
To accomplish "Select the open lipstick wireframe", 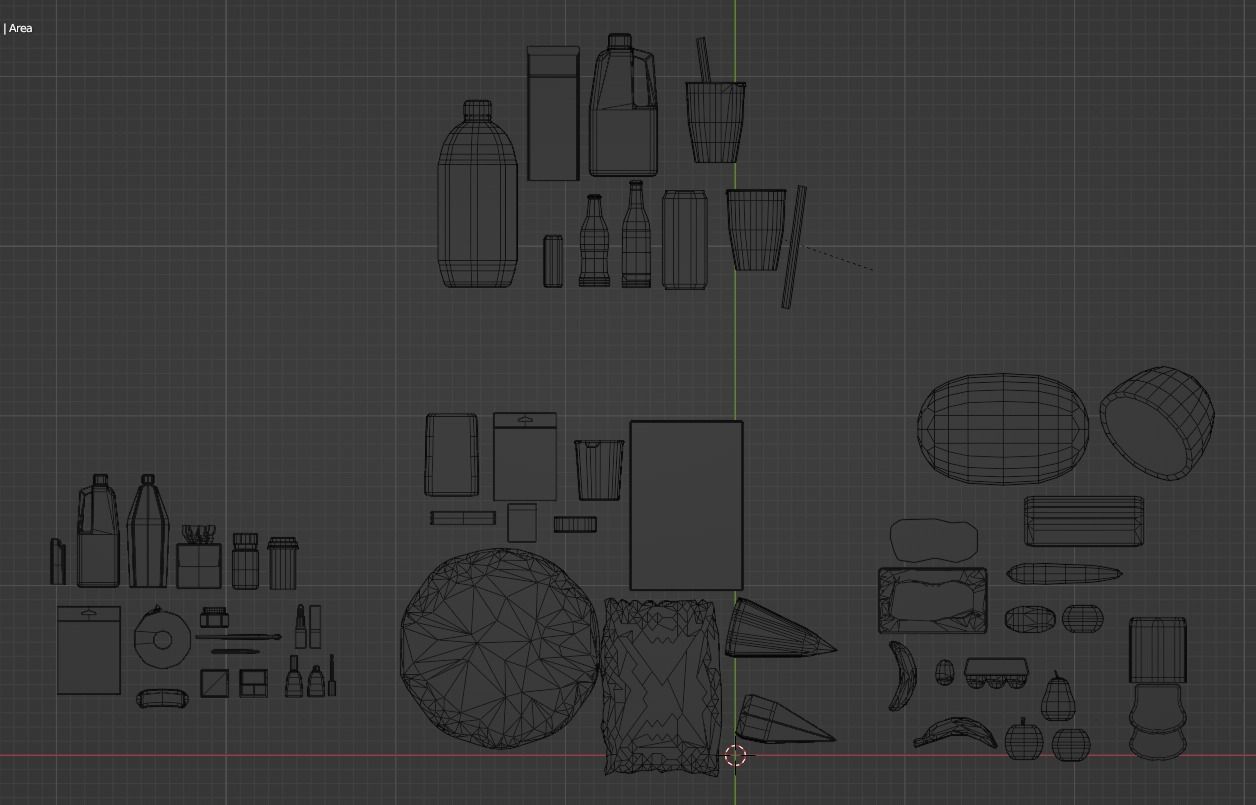I will coord(300,626).
